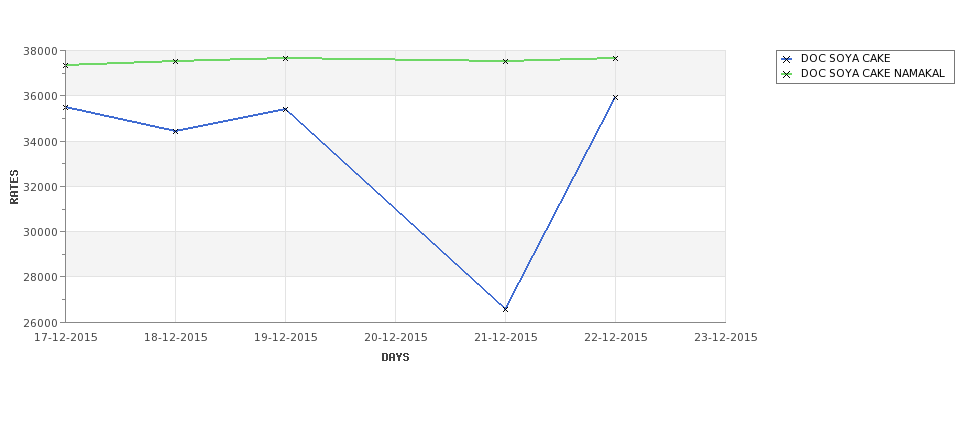Image resolution: width=975 pixels, height=429 pixels.
Task: Click the 20-12-2015 x-axis date label
Action: [395, 338]
